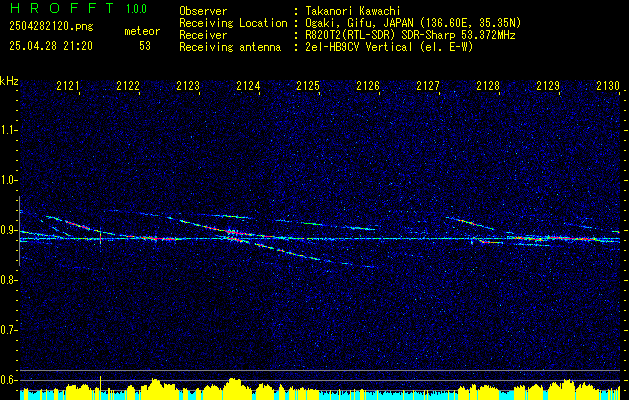The width and height of the screenshot is (629, 400).
Task: Click the 2el-HB9CV Vertical antenna text
Action: click(x=389, y=47)
